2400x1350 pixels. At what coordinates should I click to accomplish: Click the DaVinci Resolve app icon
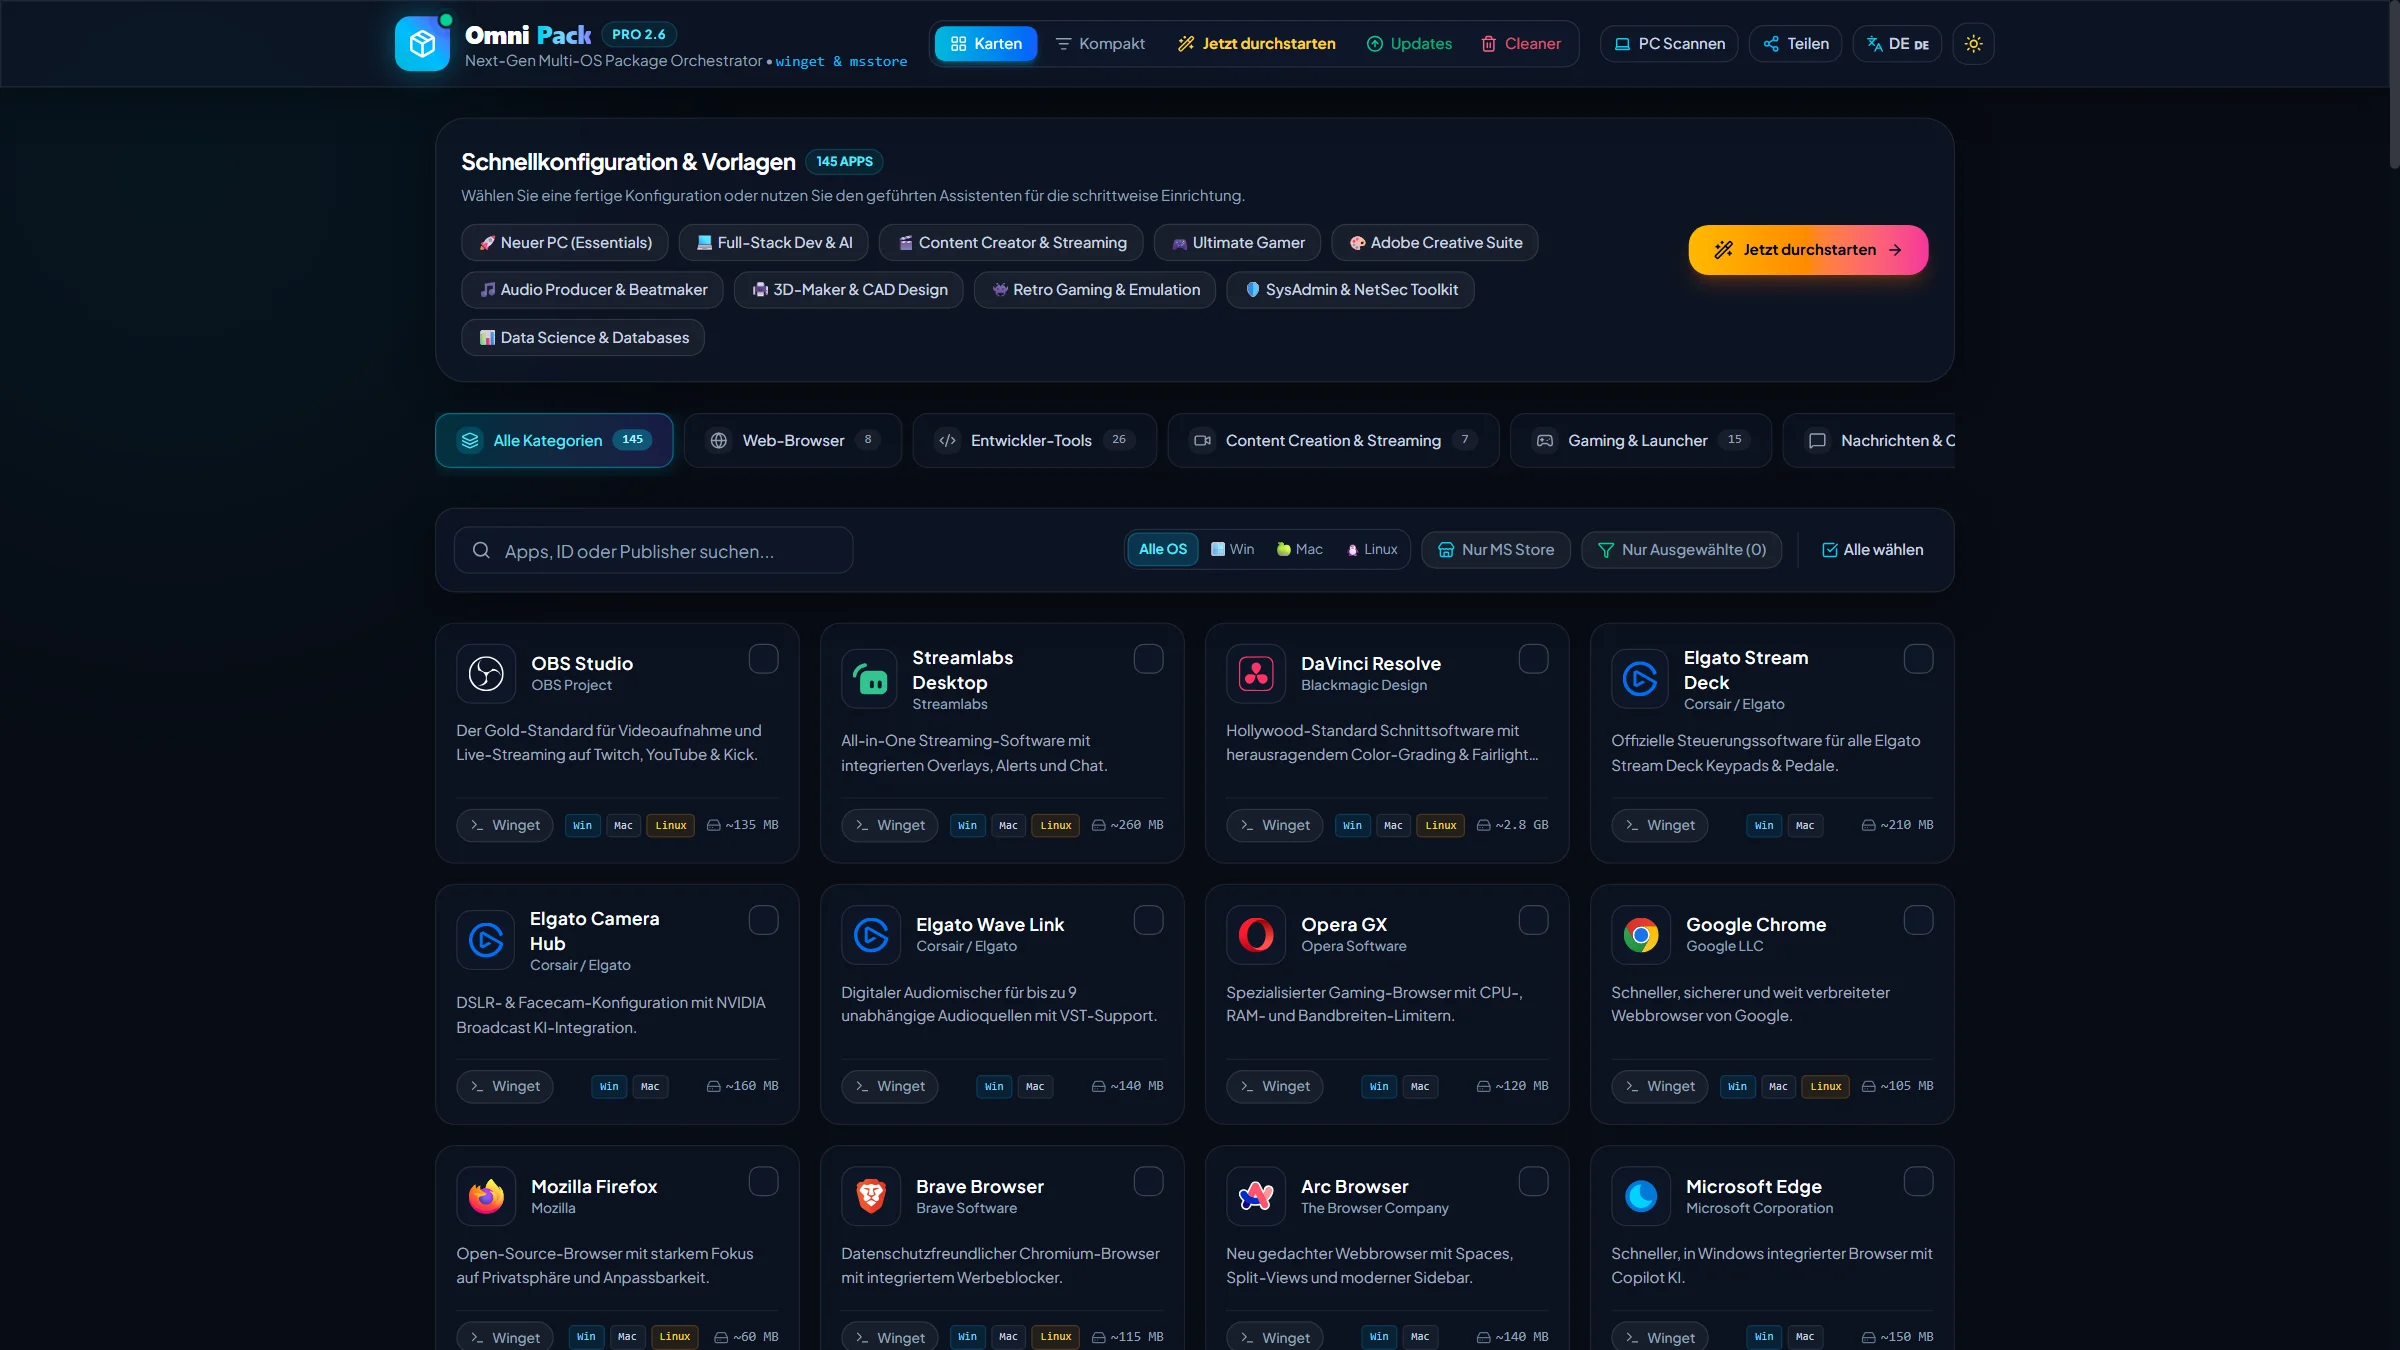click(1256, 673)
